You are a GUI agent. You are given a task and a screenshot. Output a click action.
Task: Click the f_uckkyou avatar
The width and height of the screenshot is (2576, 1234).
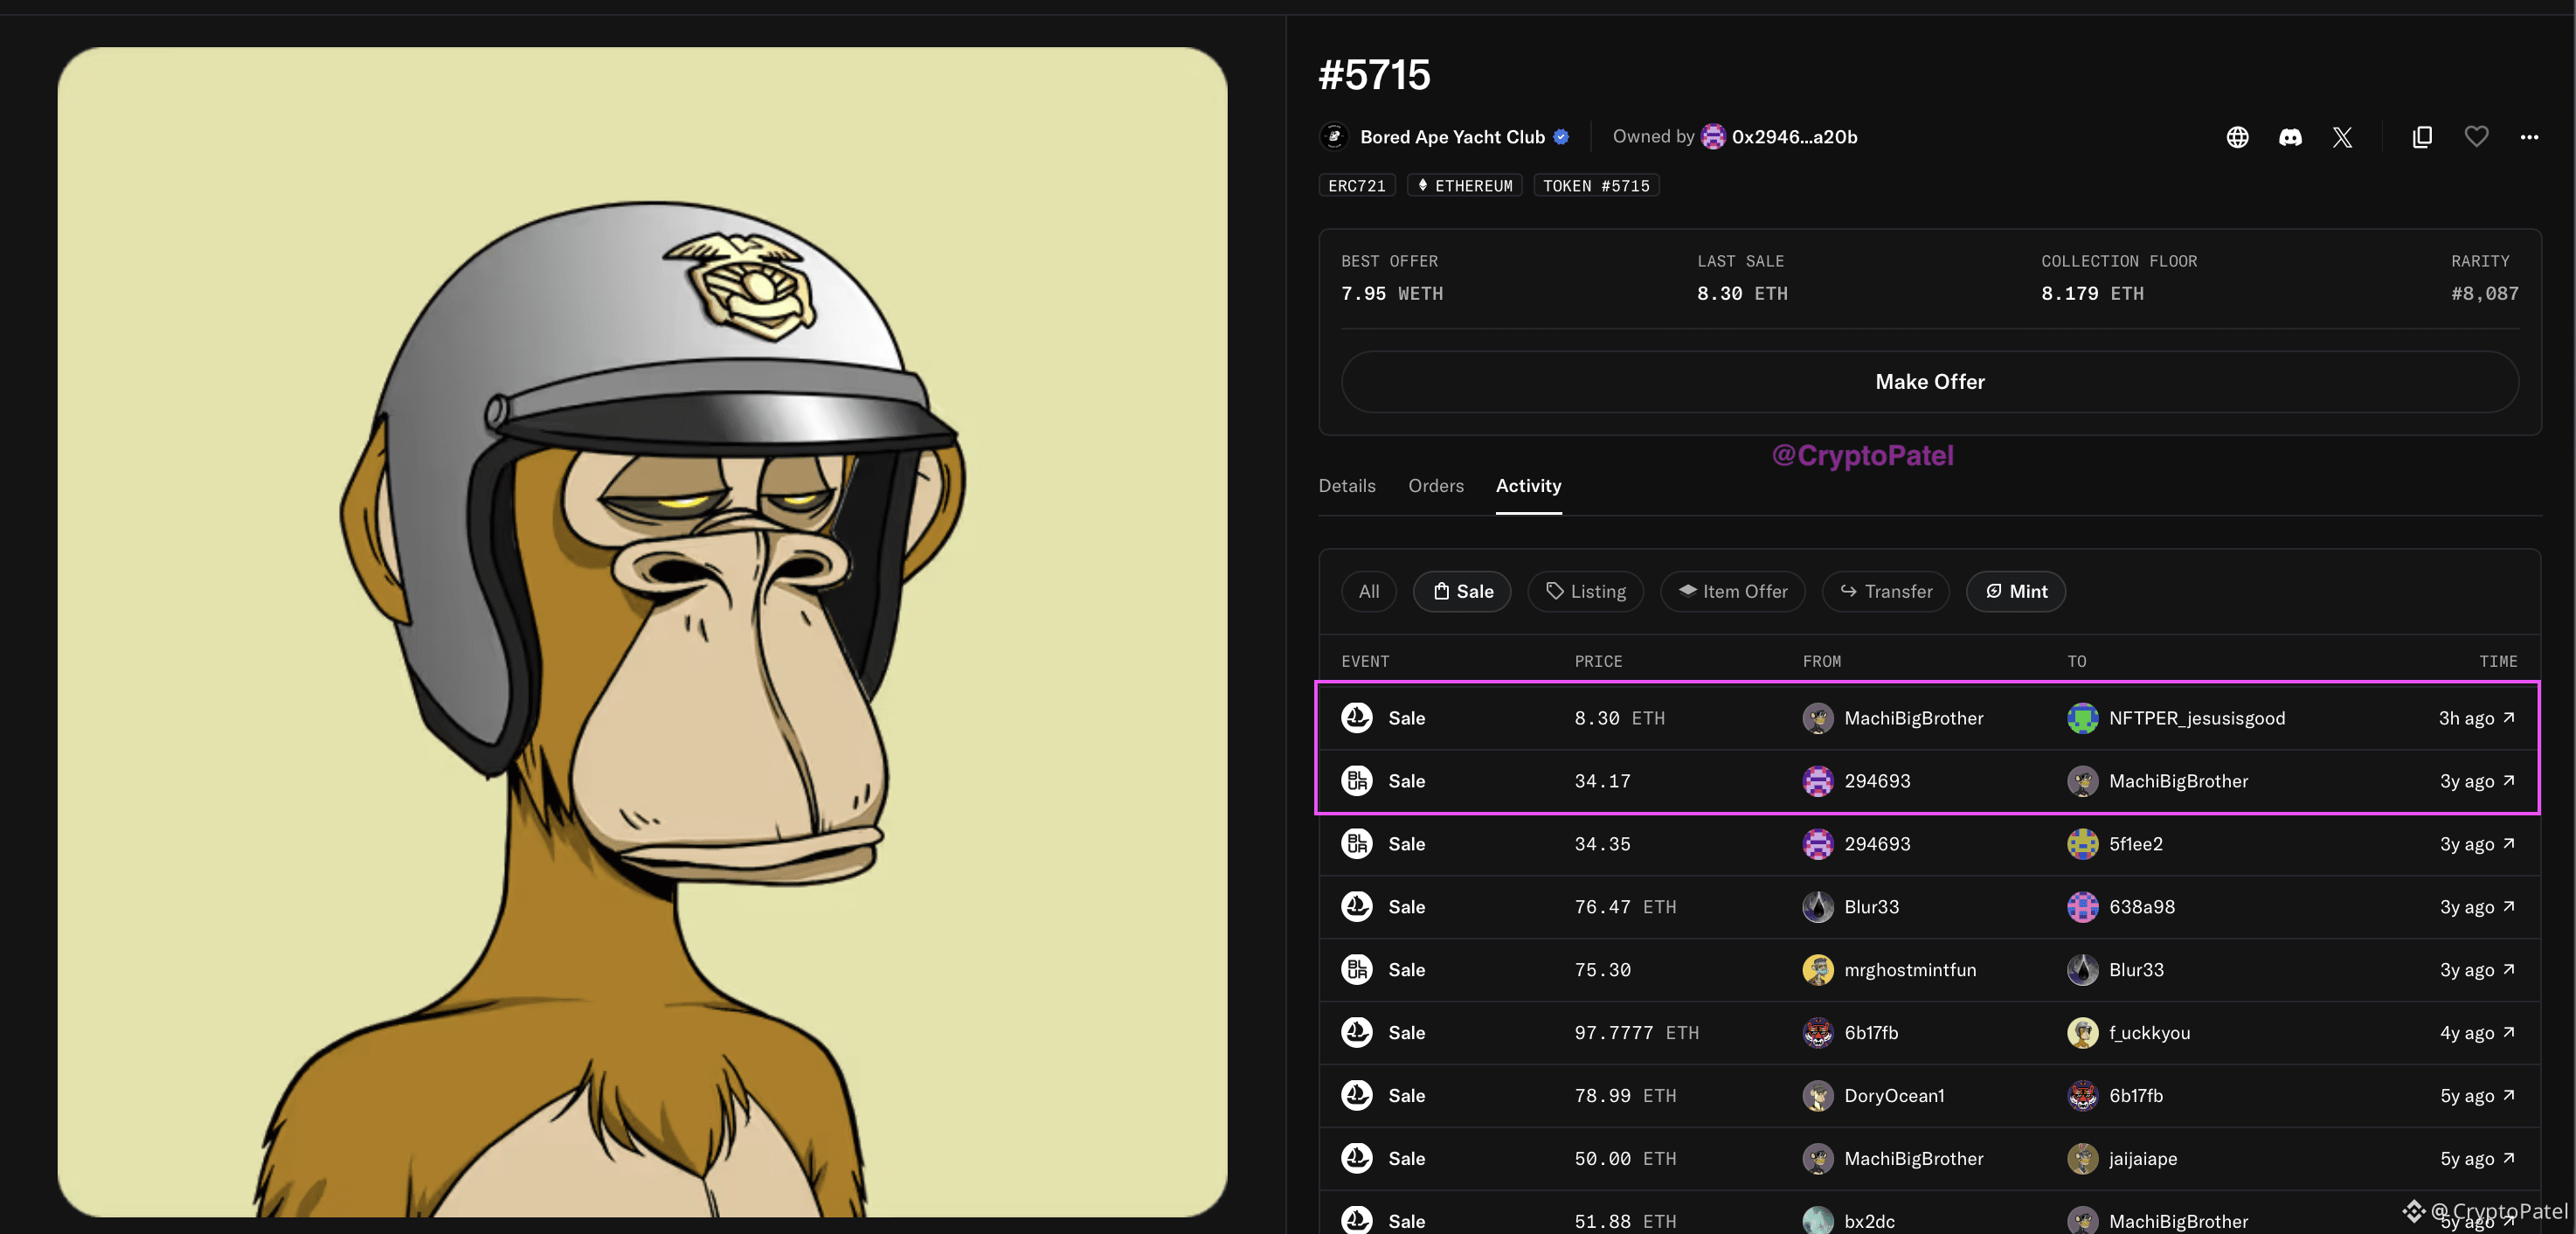point(2083,1033)
